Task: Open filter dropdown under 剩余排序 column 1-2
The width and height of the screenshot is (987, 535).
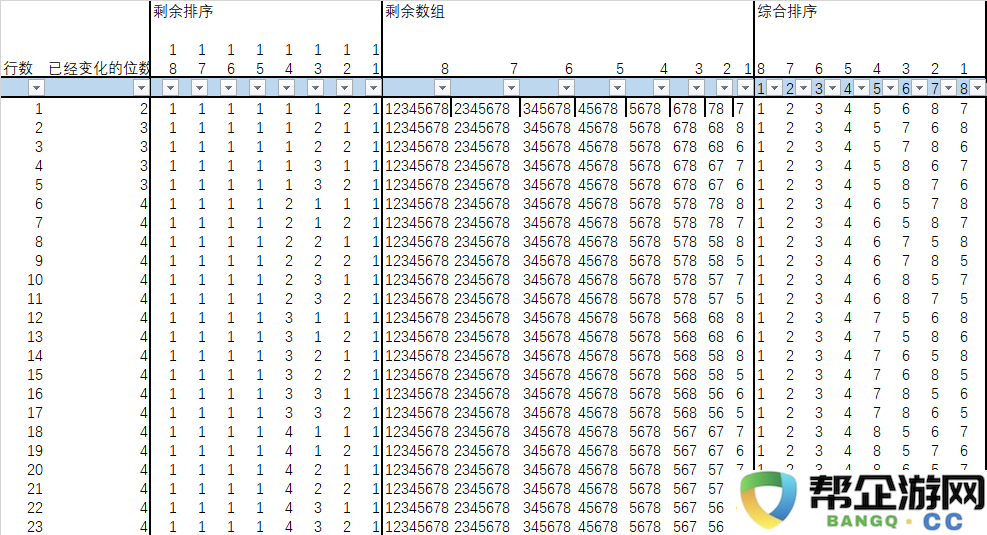Action: pyautogui.click(x=344, y=87)
